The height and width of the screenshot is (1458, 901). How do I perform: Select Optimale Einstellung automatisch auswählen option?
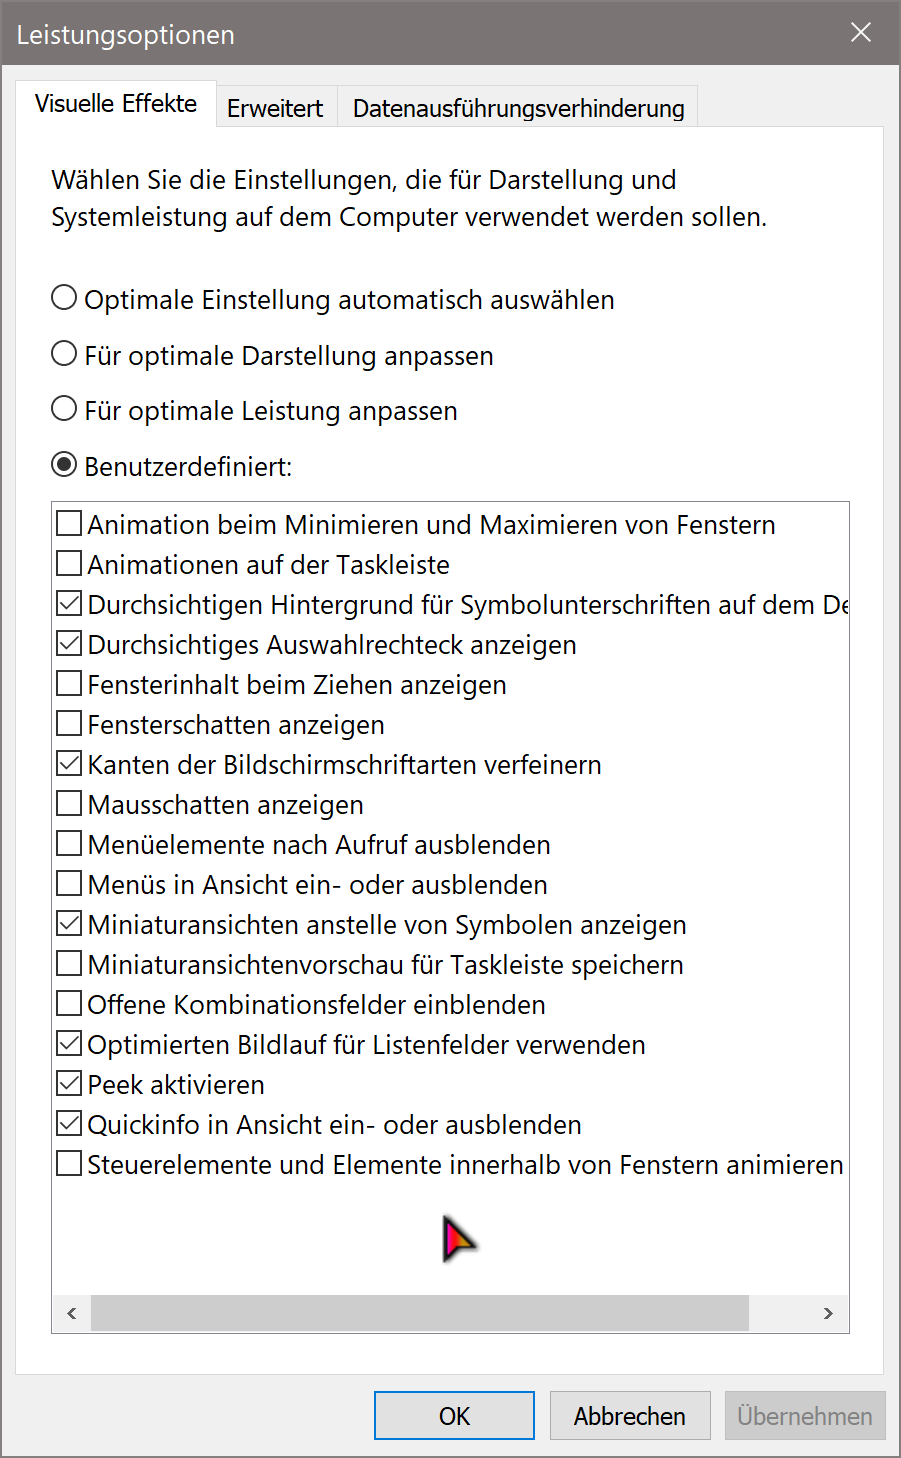pyautogui.click(x=64, y=298)
